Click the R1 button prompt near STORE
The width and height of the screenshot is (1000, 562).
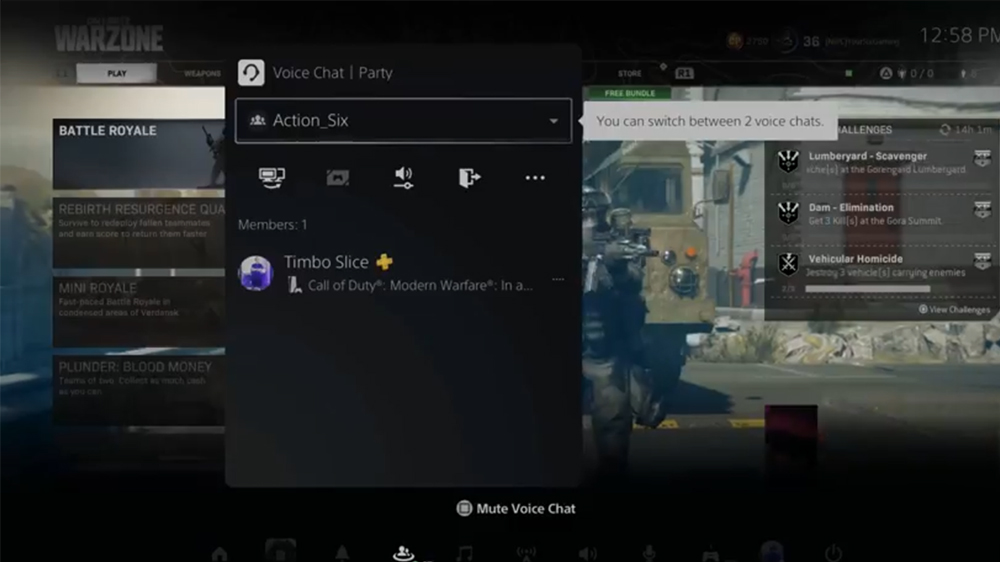684,73
